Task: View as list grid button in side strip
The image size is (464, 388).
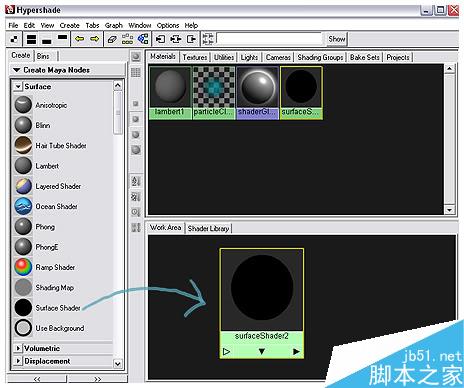Action: pos(136,72)
